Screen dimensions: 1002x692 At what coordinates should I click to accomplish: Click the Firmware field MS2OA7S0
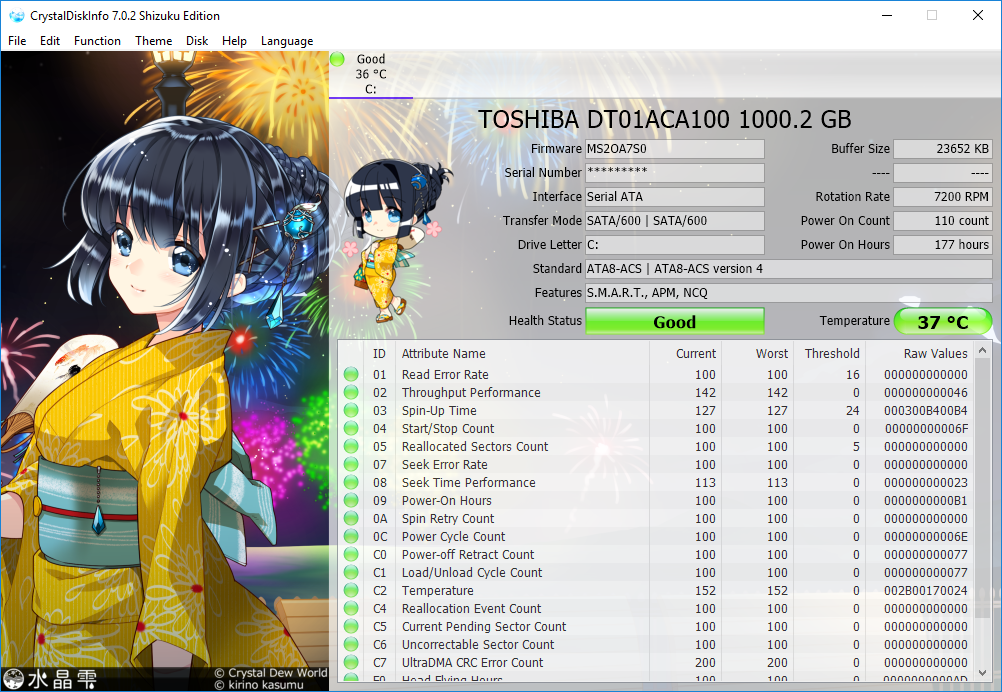(675, 149)
